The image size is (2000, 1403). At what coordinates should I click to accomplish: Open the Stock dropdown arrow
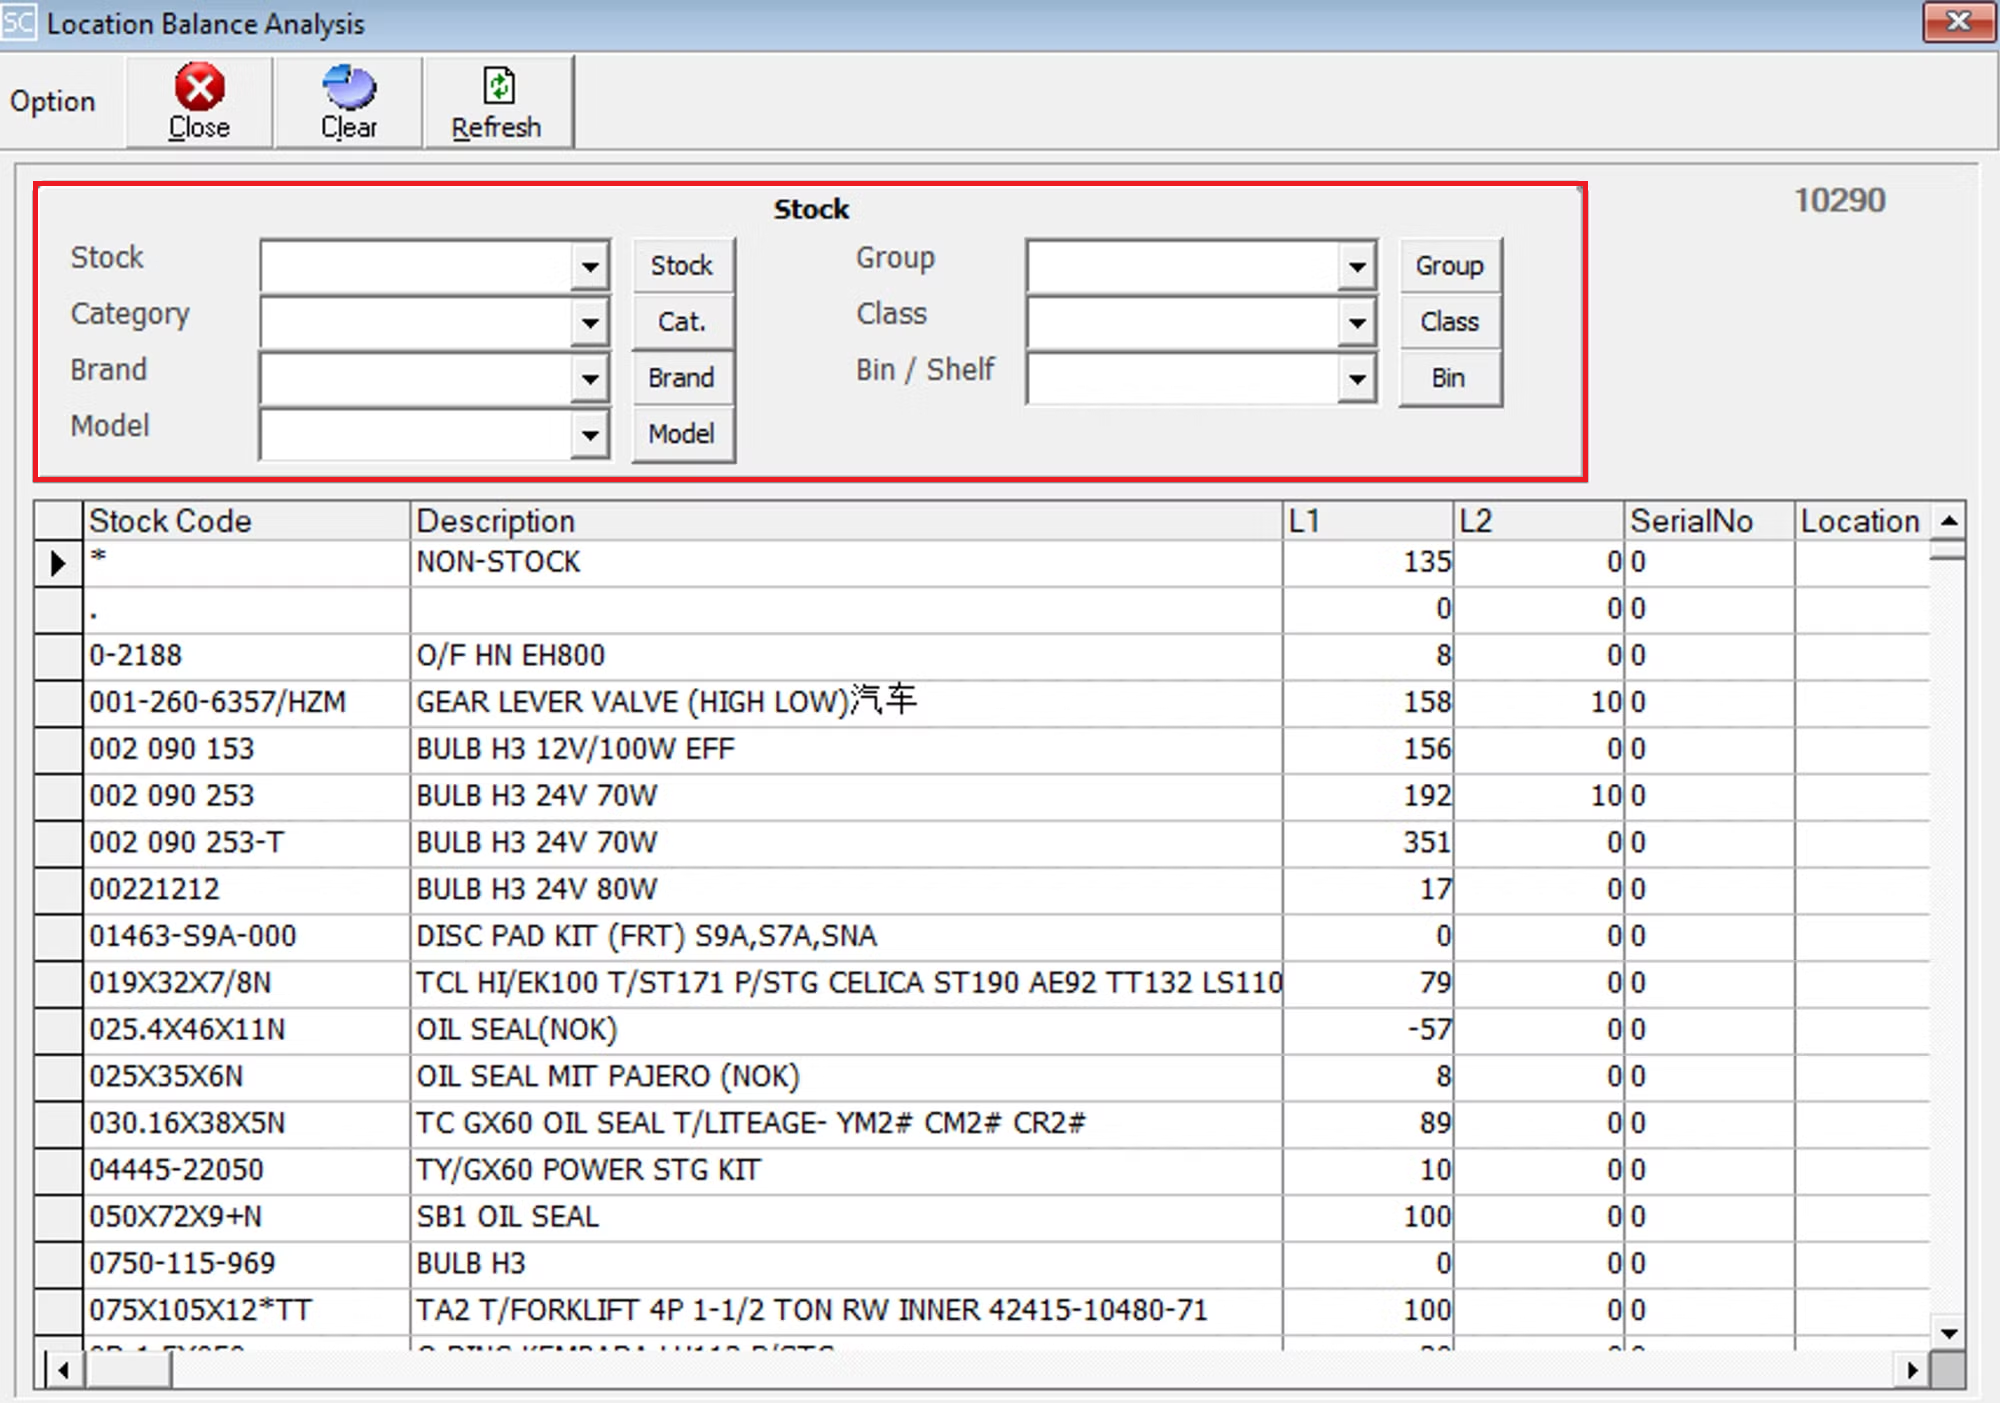coord(590,266)
